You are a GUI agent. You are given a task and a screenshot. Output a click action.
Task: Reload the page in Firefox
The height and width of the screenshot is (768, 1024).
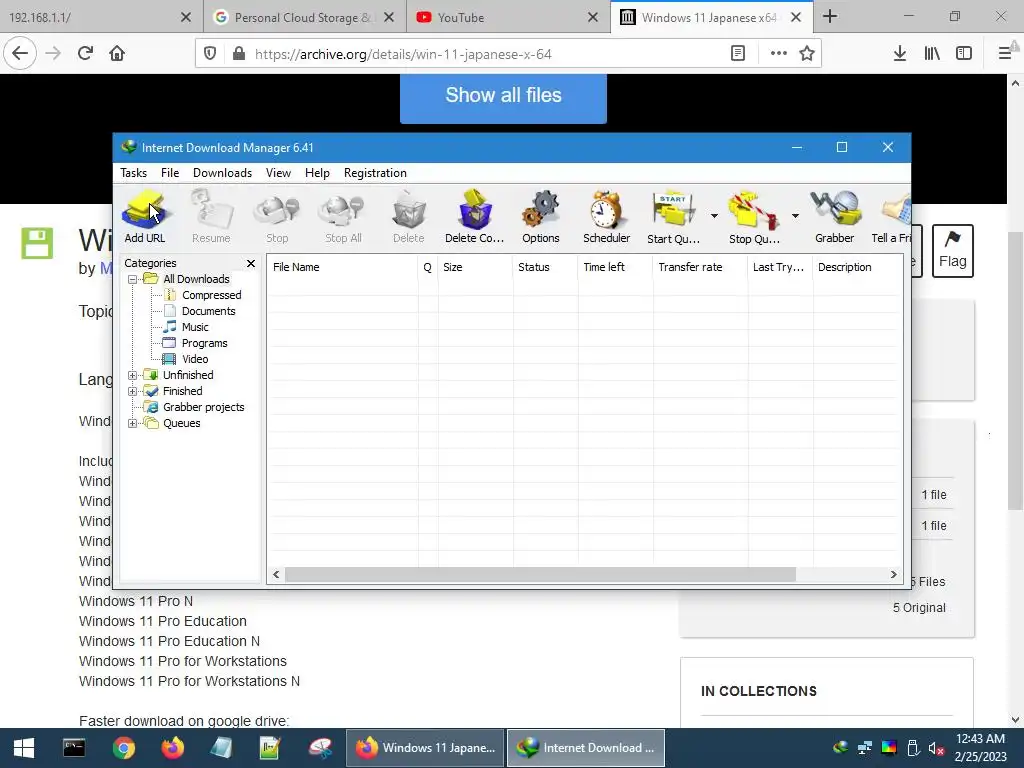[x=86, y=54]
